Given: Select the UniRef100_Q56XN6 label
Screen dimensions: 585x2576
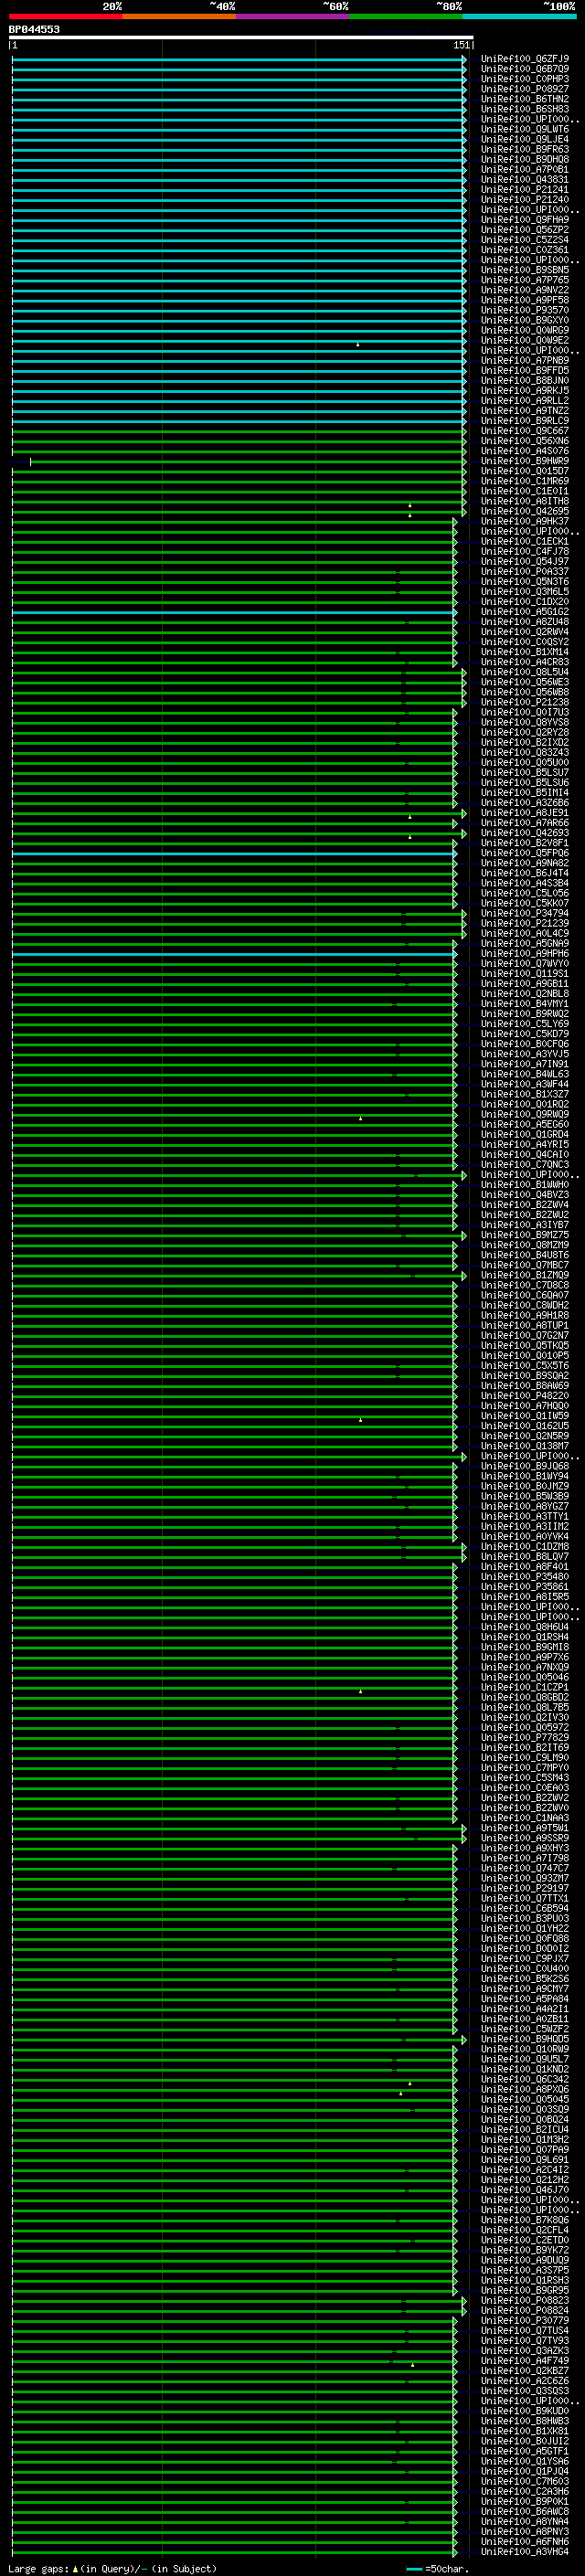Looking at the screenshot, I should 525,441.
